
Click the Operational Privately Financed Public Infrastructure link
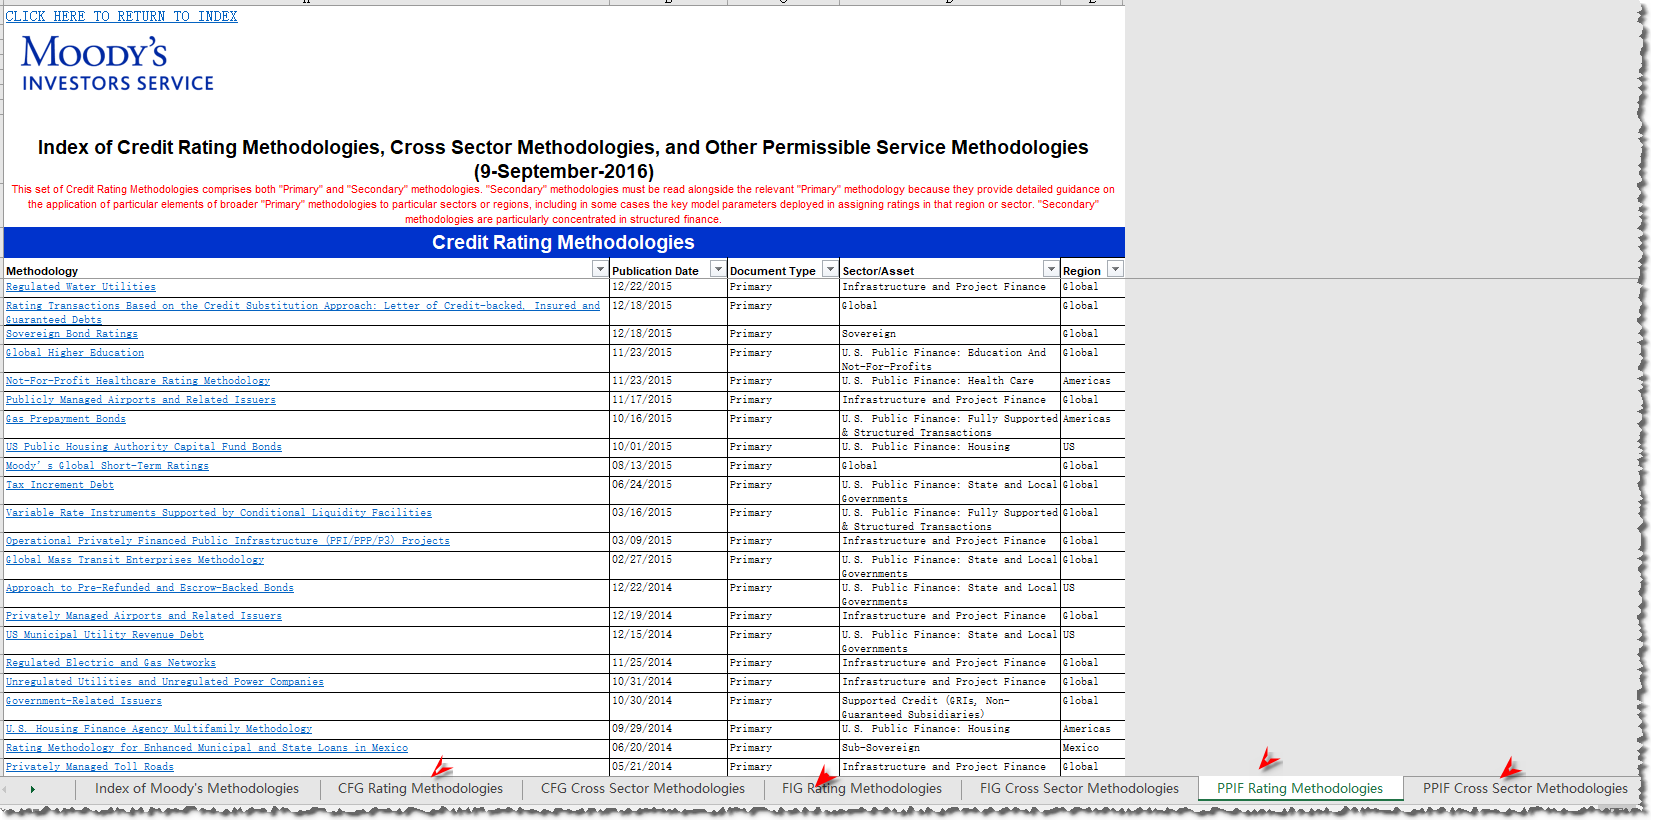228,541
